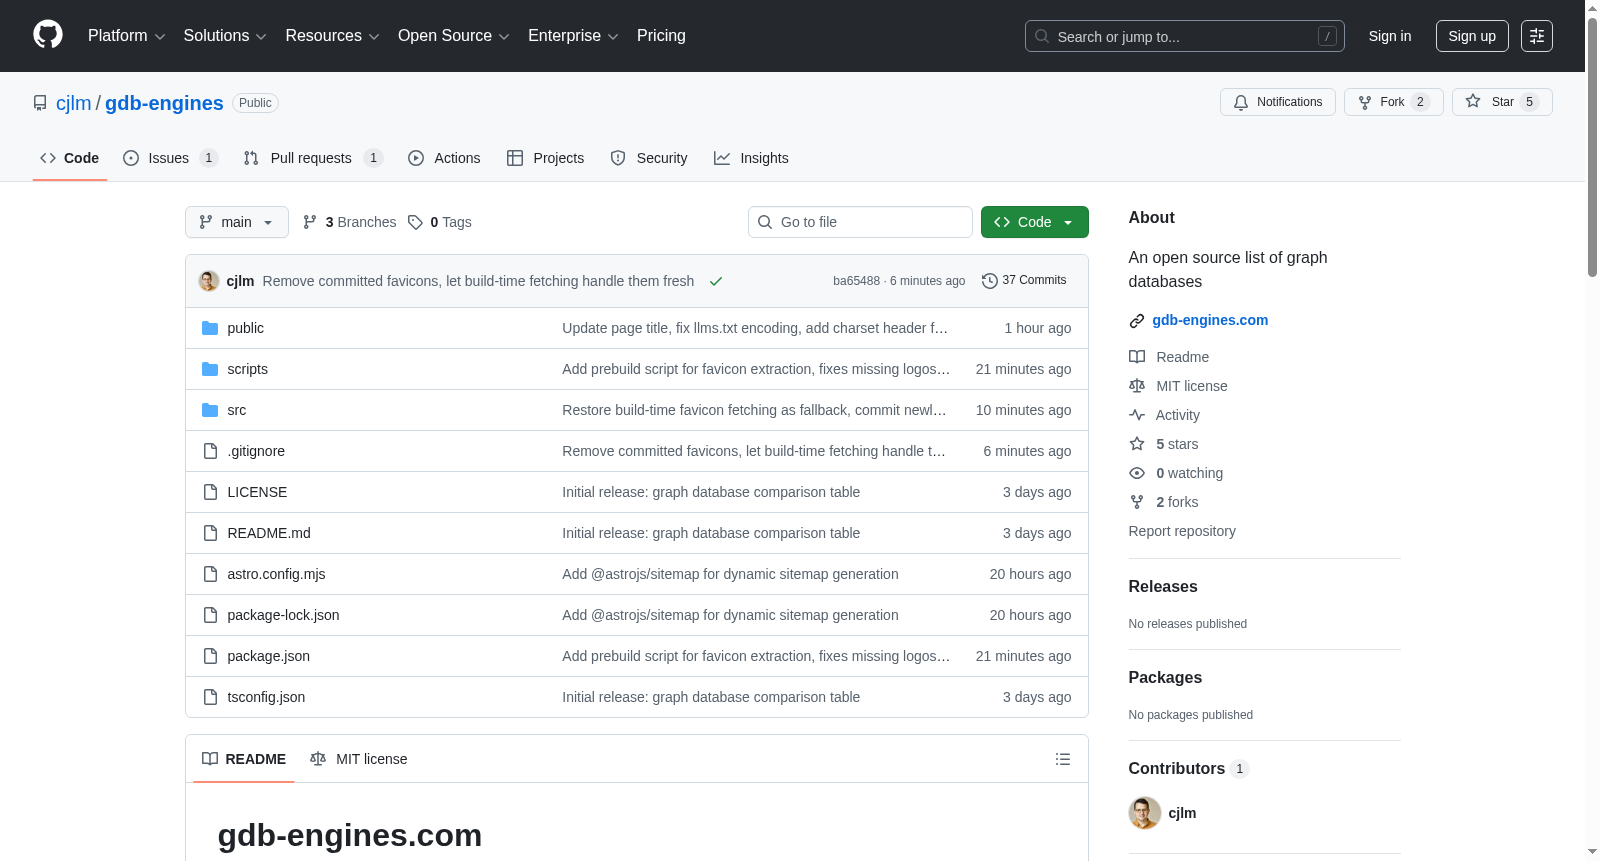
Task: Click the LICENSE file icon
Action: [210, 492]
